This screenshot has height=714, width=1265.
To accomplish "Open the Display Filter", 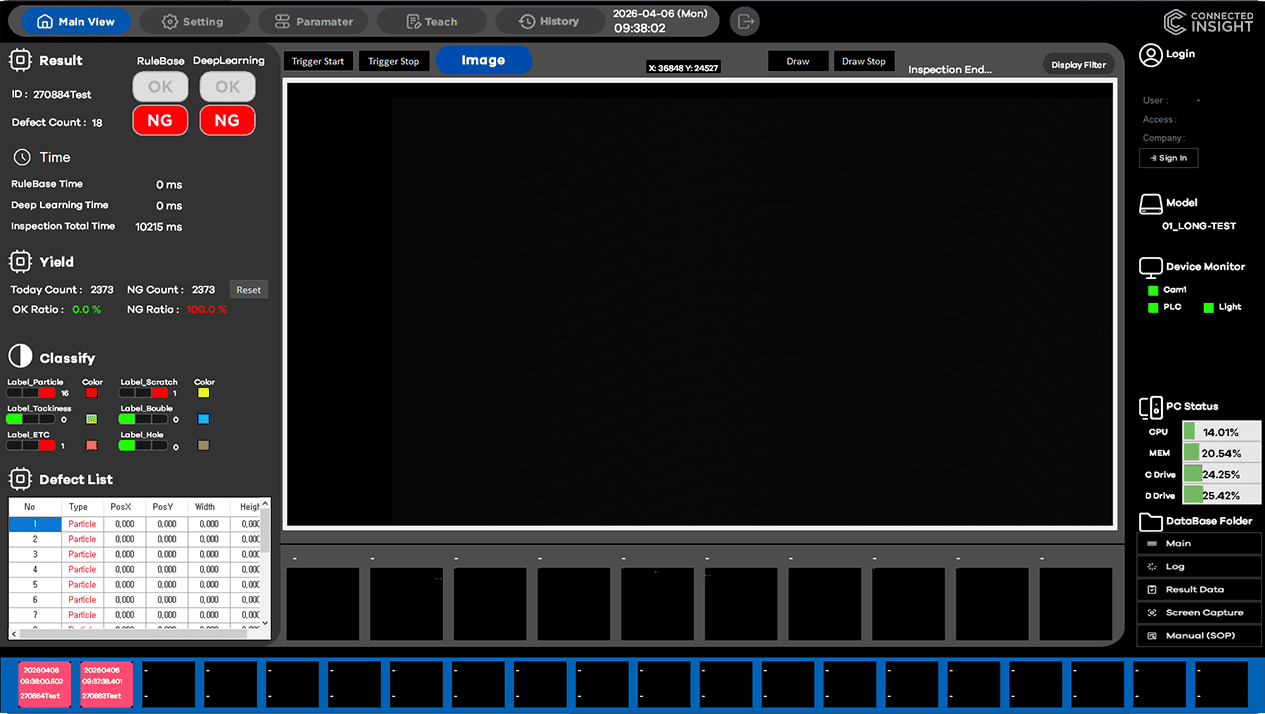I will pos(1079,64).
